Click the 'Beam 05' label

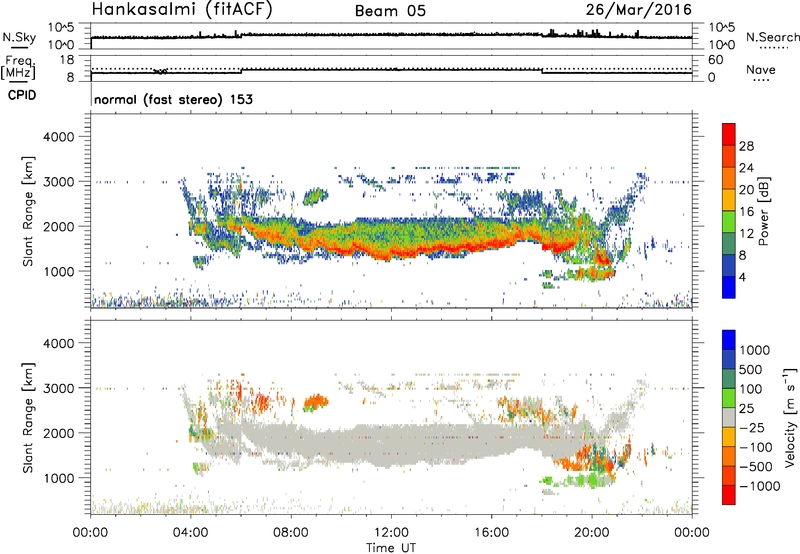tap(390, 11)
